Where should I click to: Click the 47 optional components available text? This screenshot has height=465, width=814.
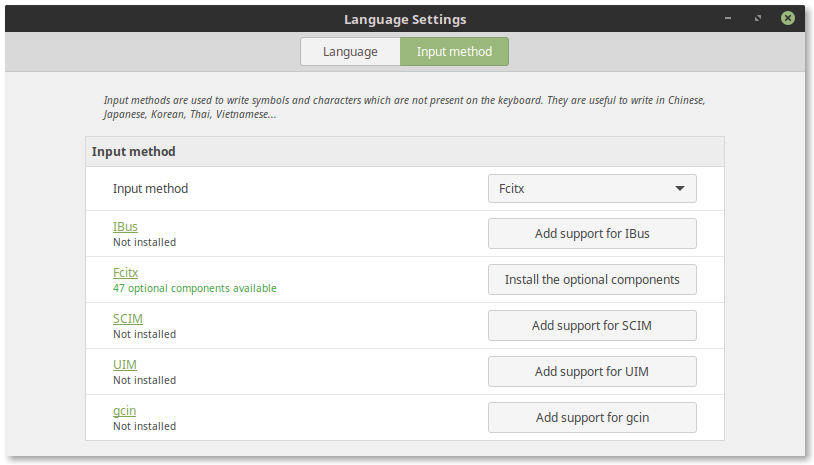coord(194,288)
